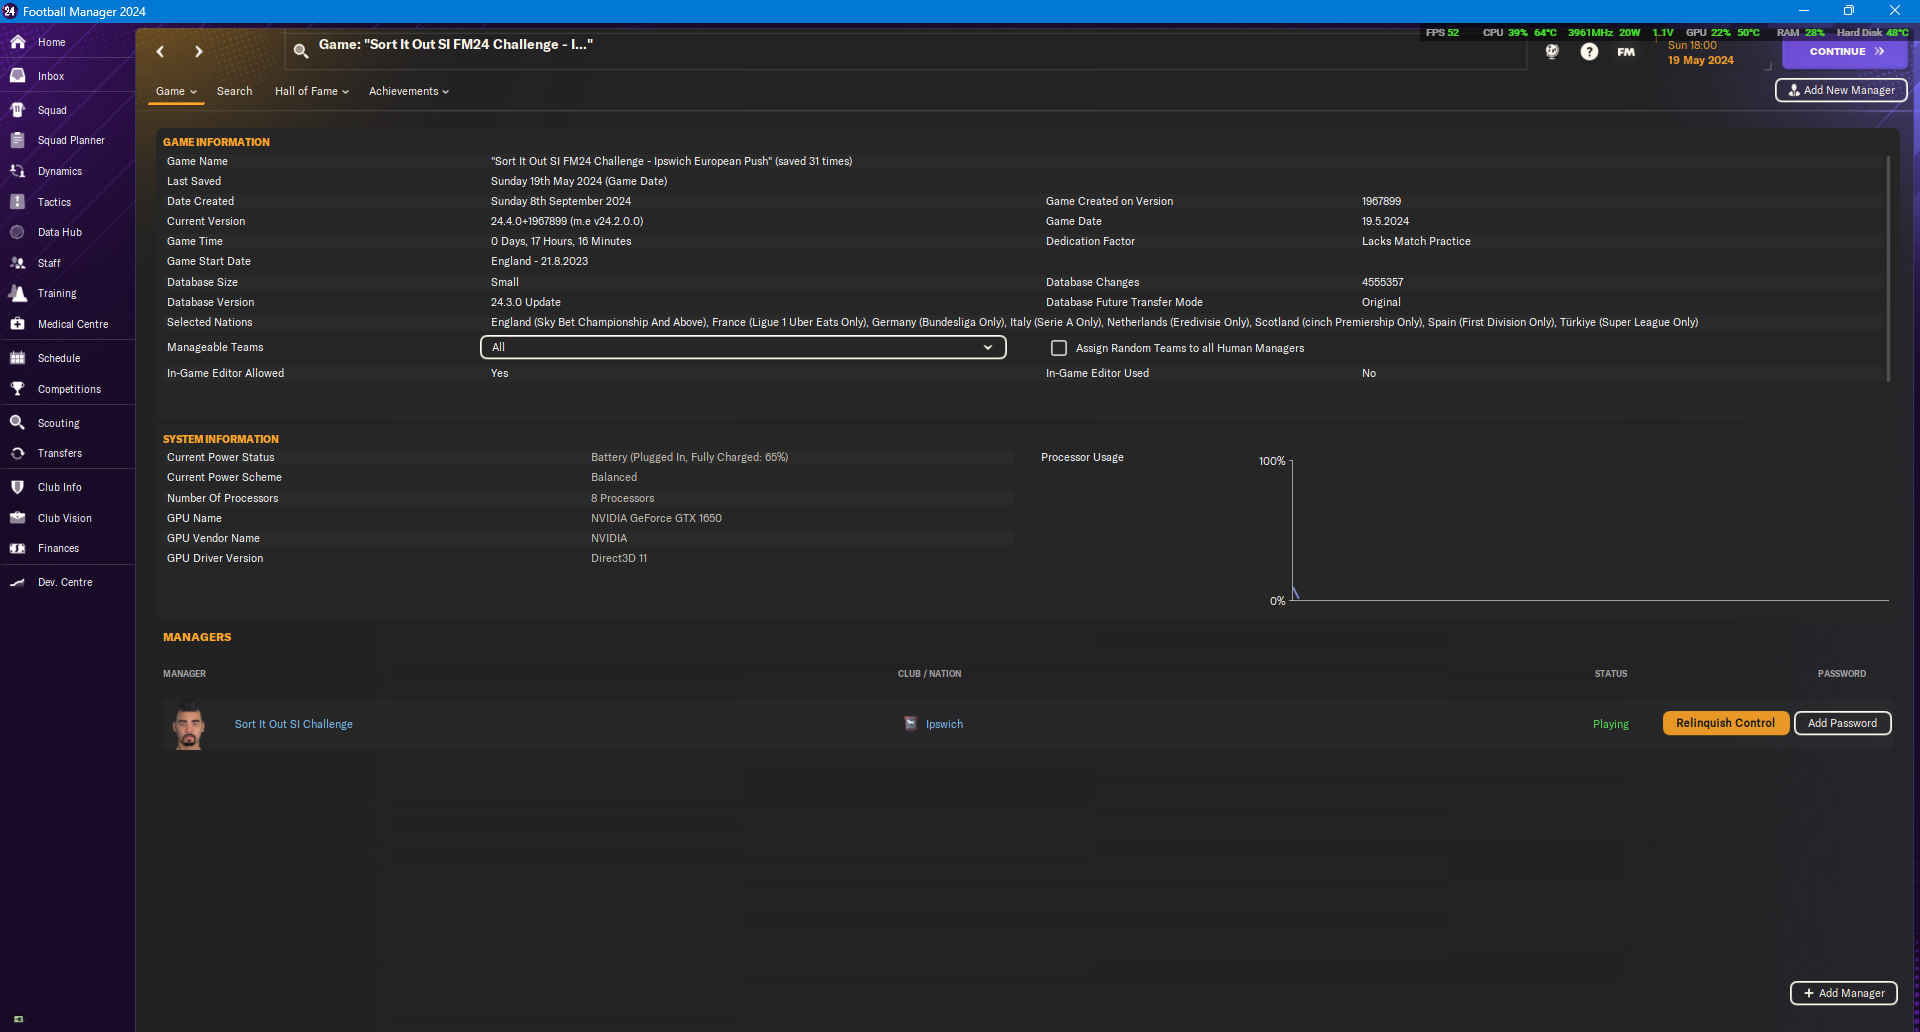This screenshot has width=1920, height=1032.
Task: Open the Staff icon
Action: point(17,263)
